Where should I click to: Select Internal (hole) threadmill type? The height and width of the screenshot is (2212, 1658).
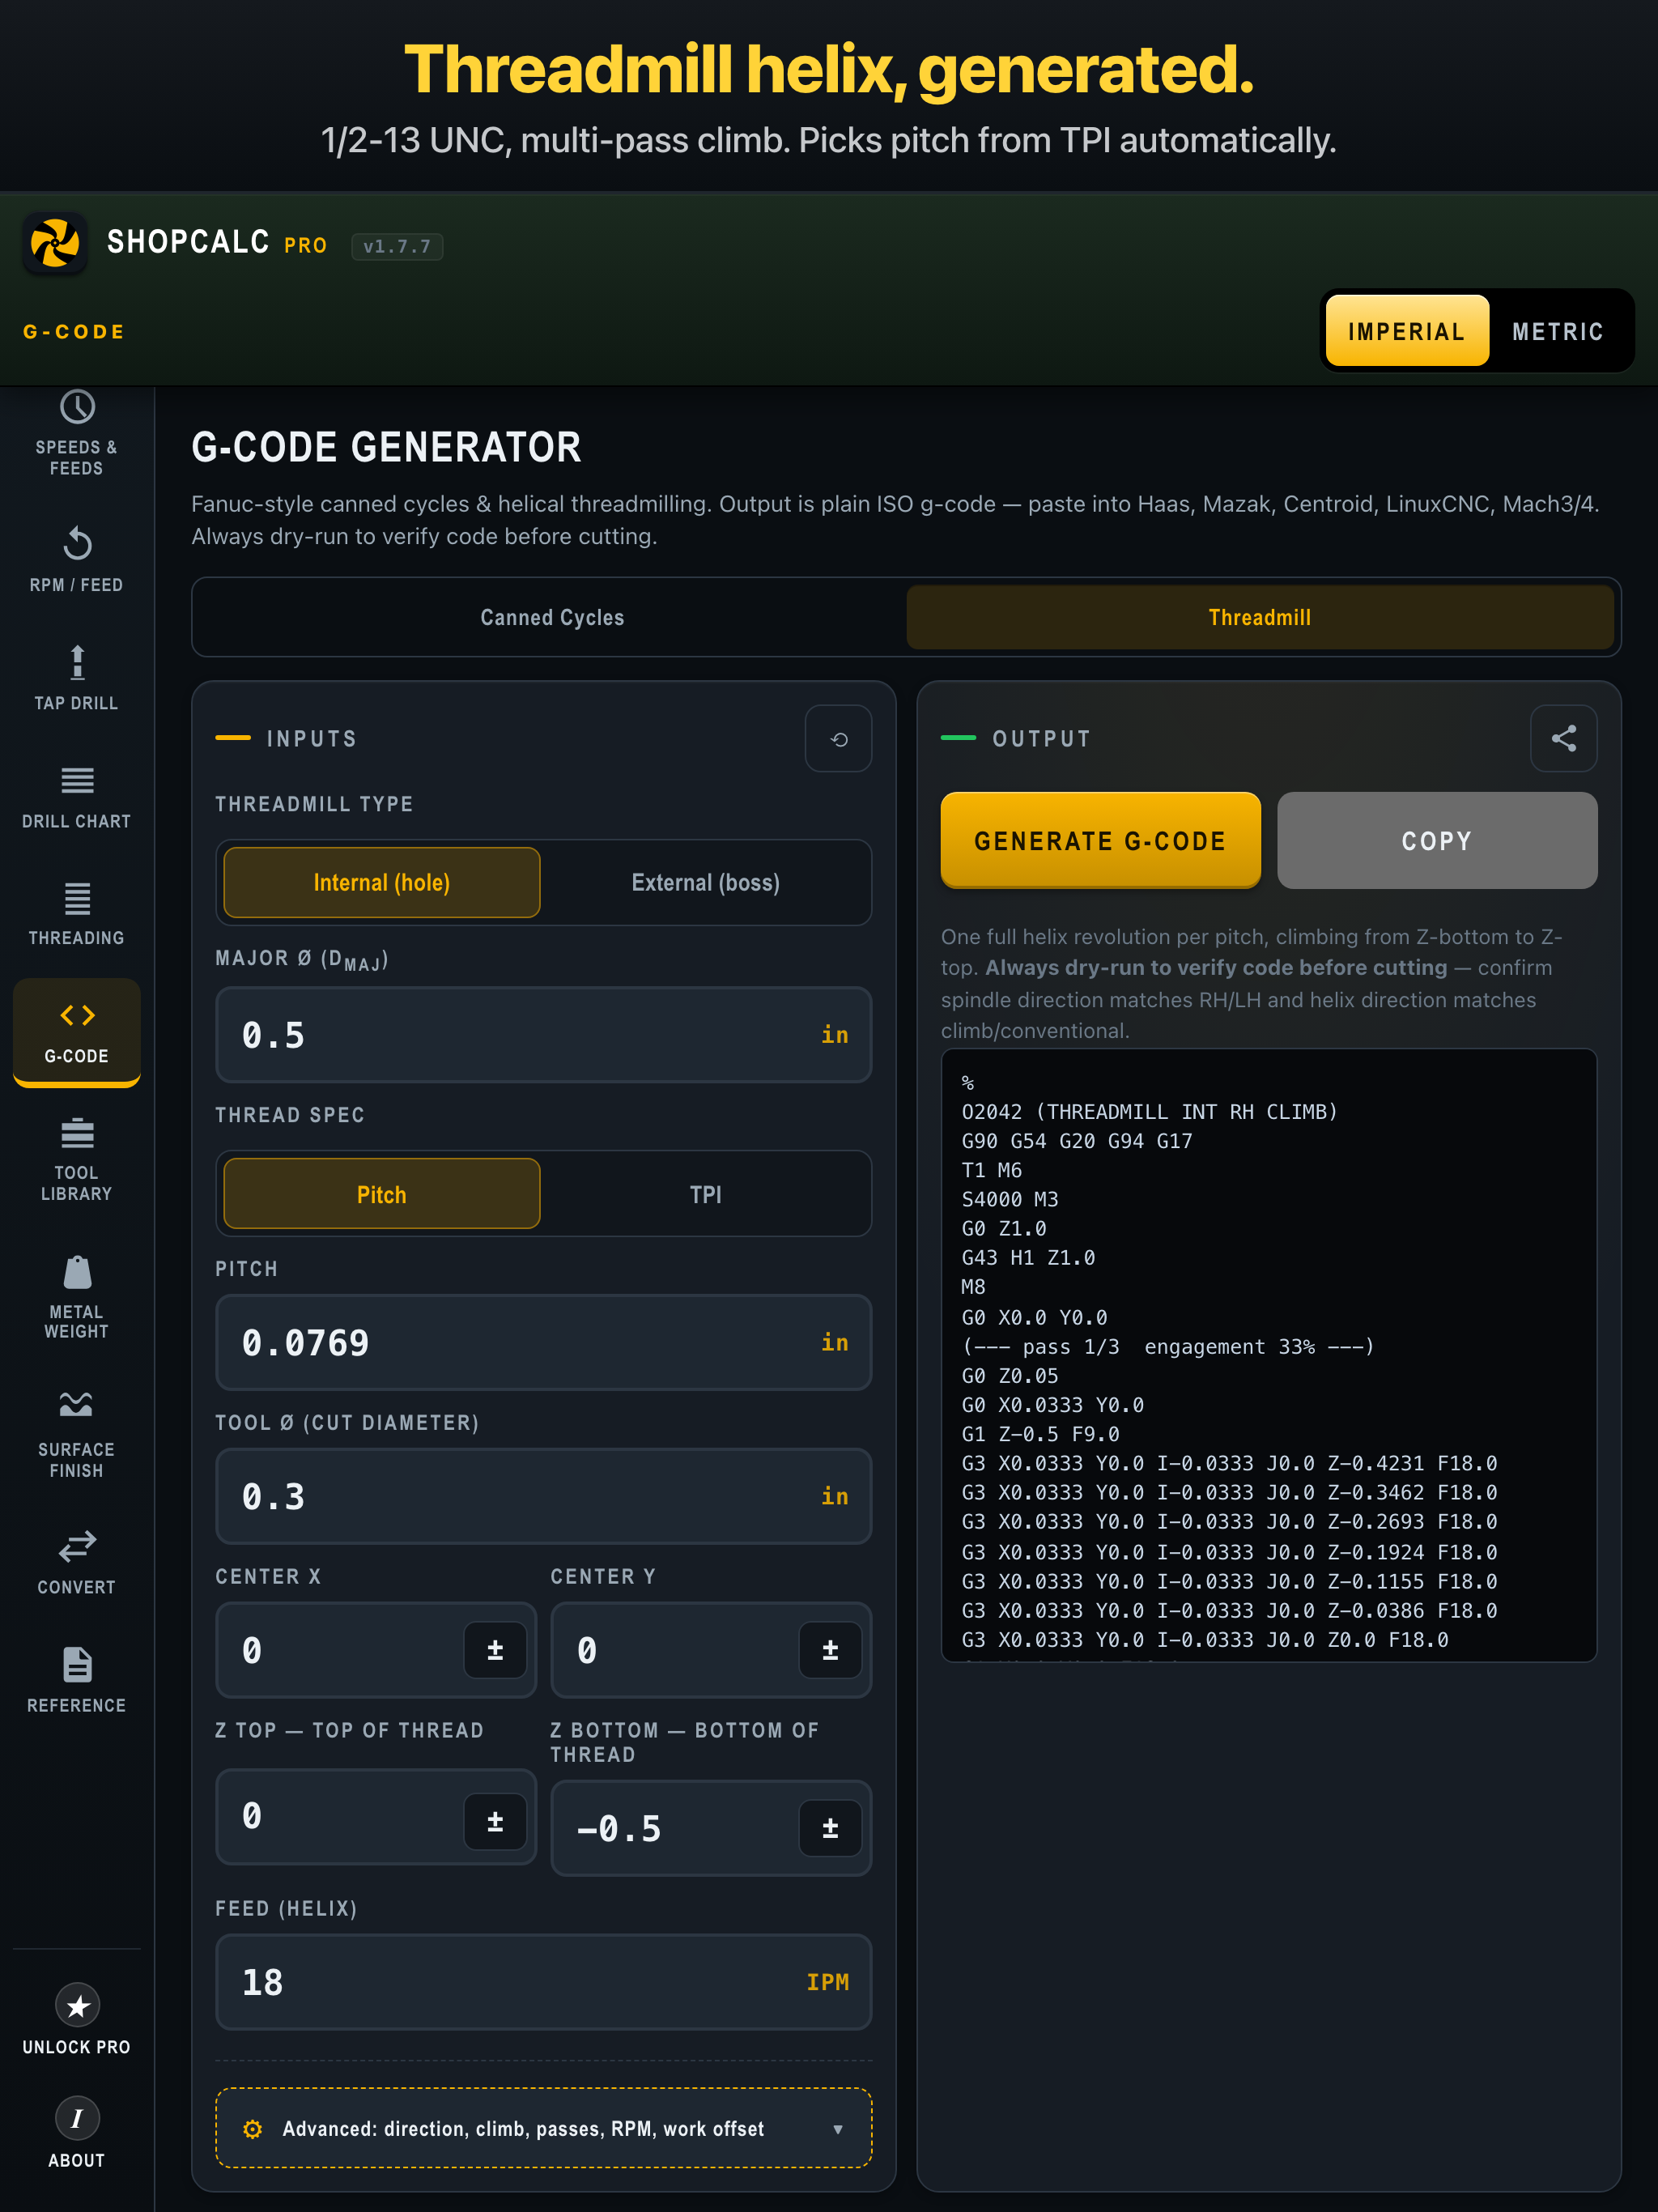382,883
